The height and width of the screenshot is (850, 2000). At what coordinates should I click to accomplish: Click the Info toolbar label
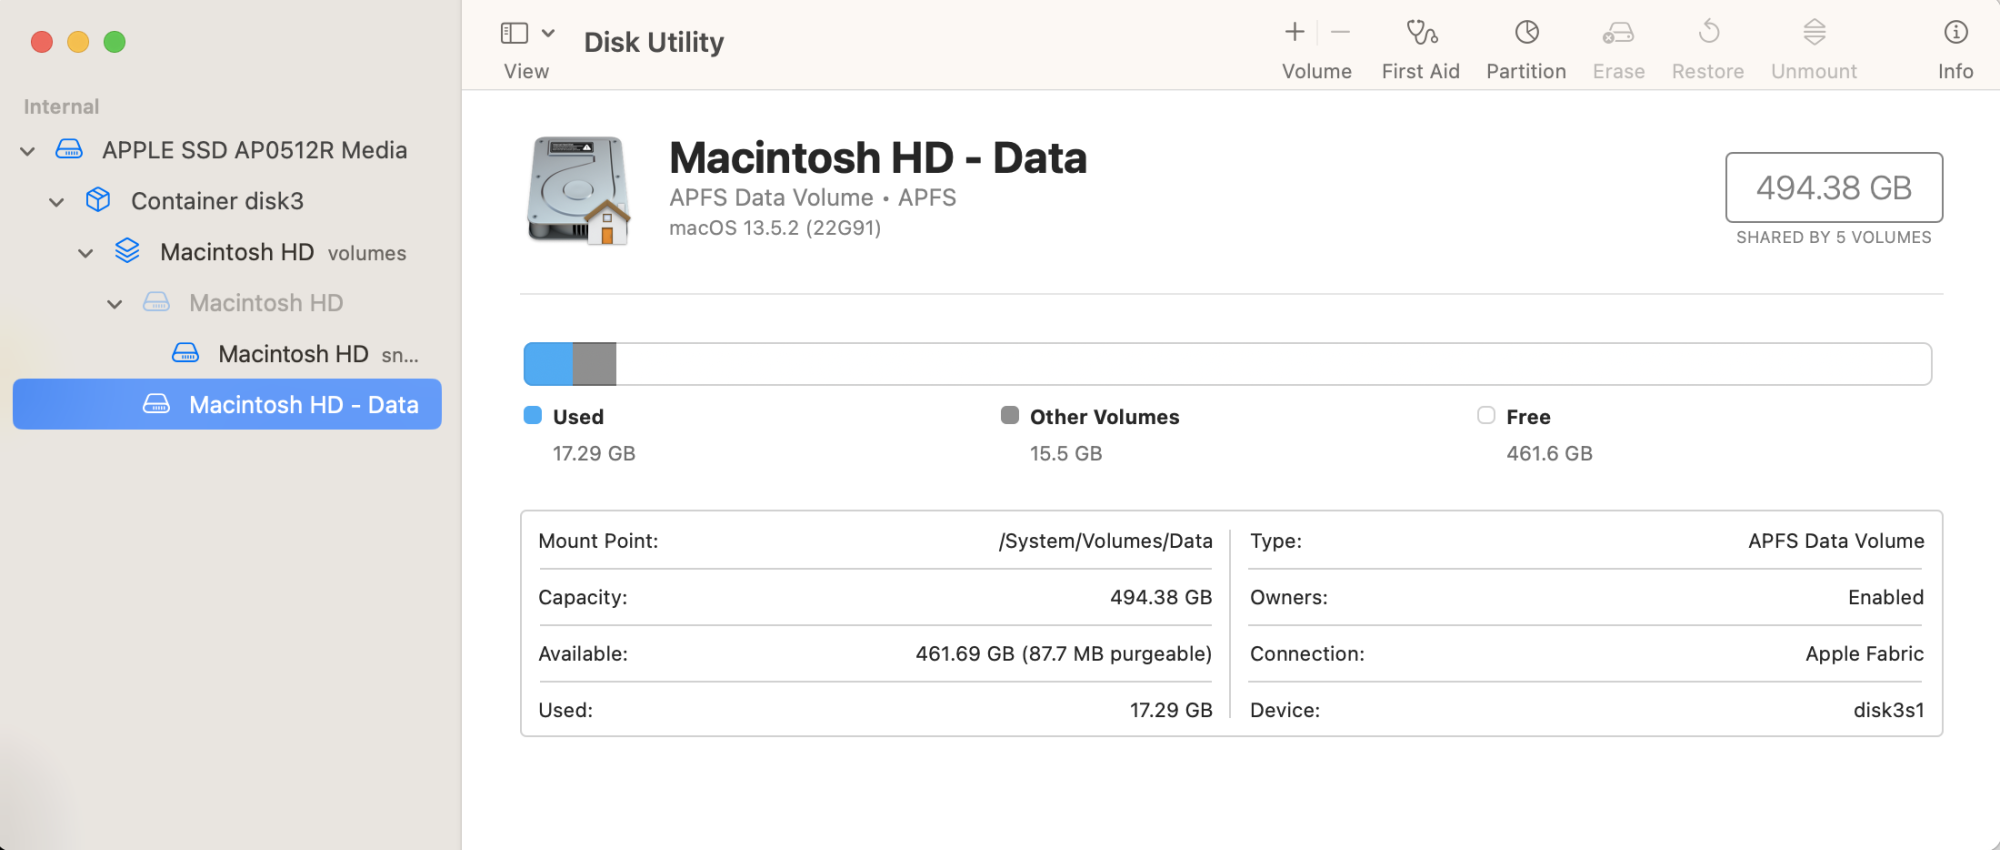point(1956,72)
